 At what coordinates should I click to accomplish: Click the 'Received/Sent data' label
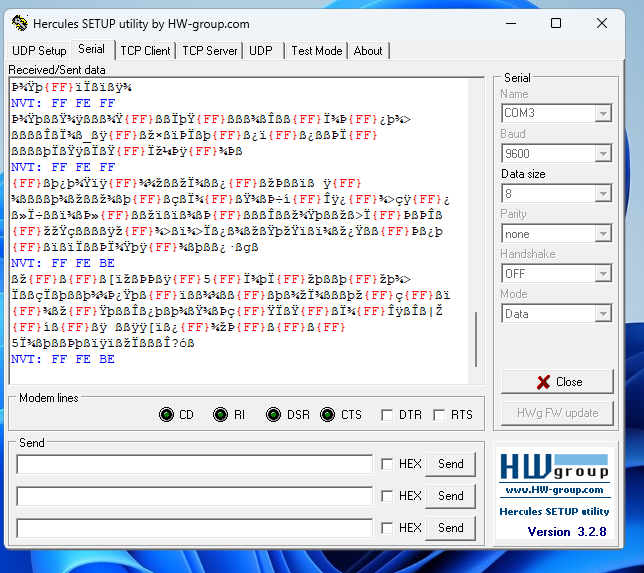57,70
